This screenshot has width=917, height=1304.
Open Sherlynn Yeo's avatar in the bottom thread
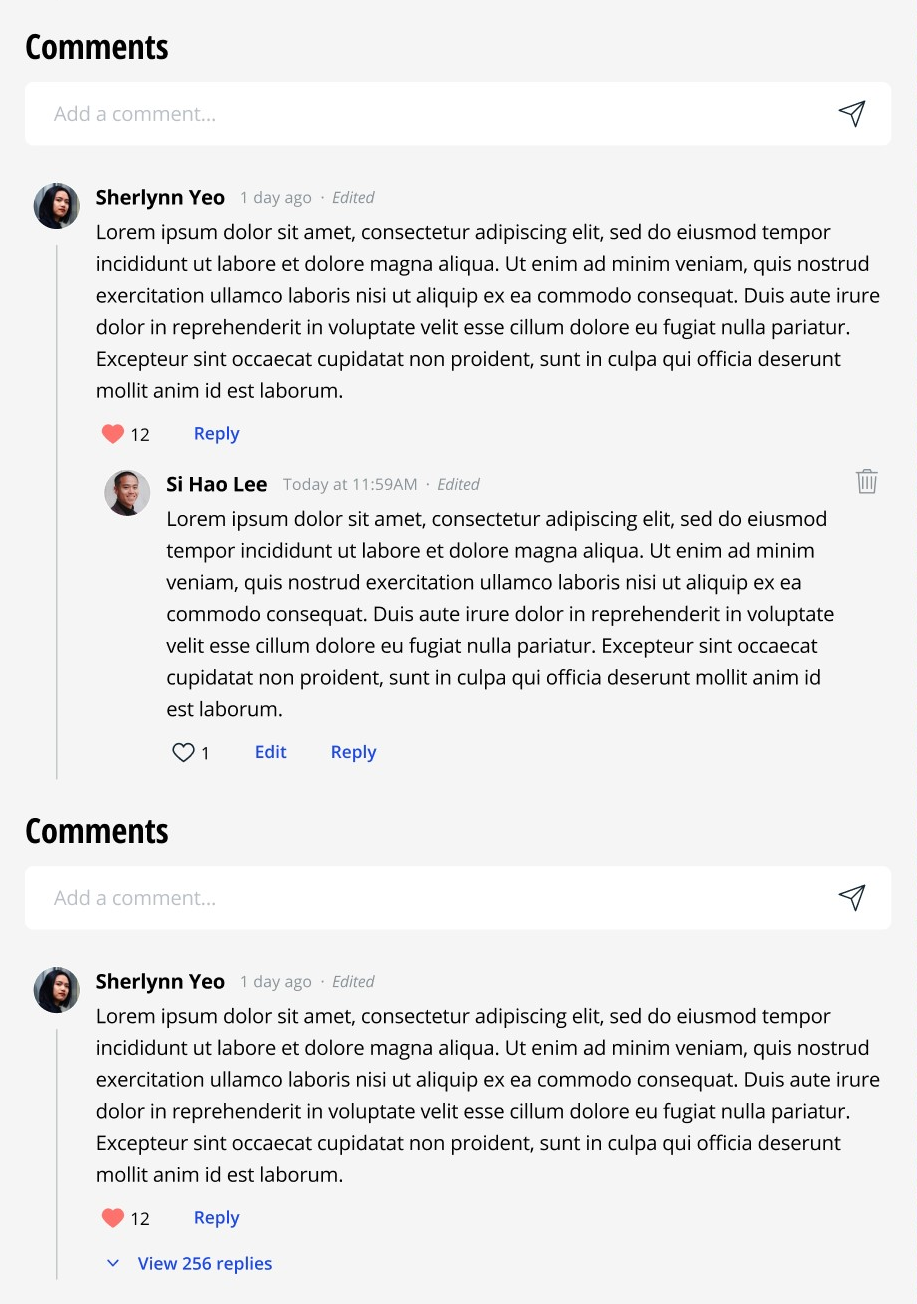tap(57, 990)
